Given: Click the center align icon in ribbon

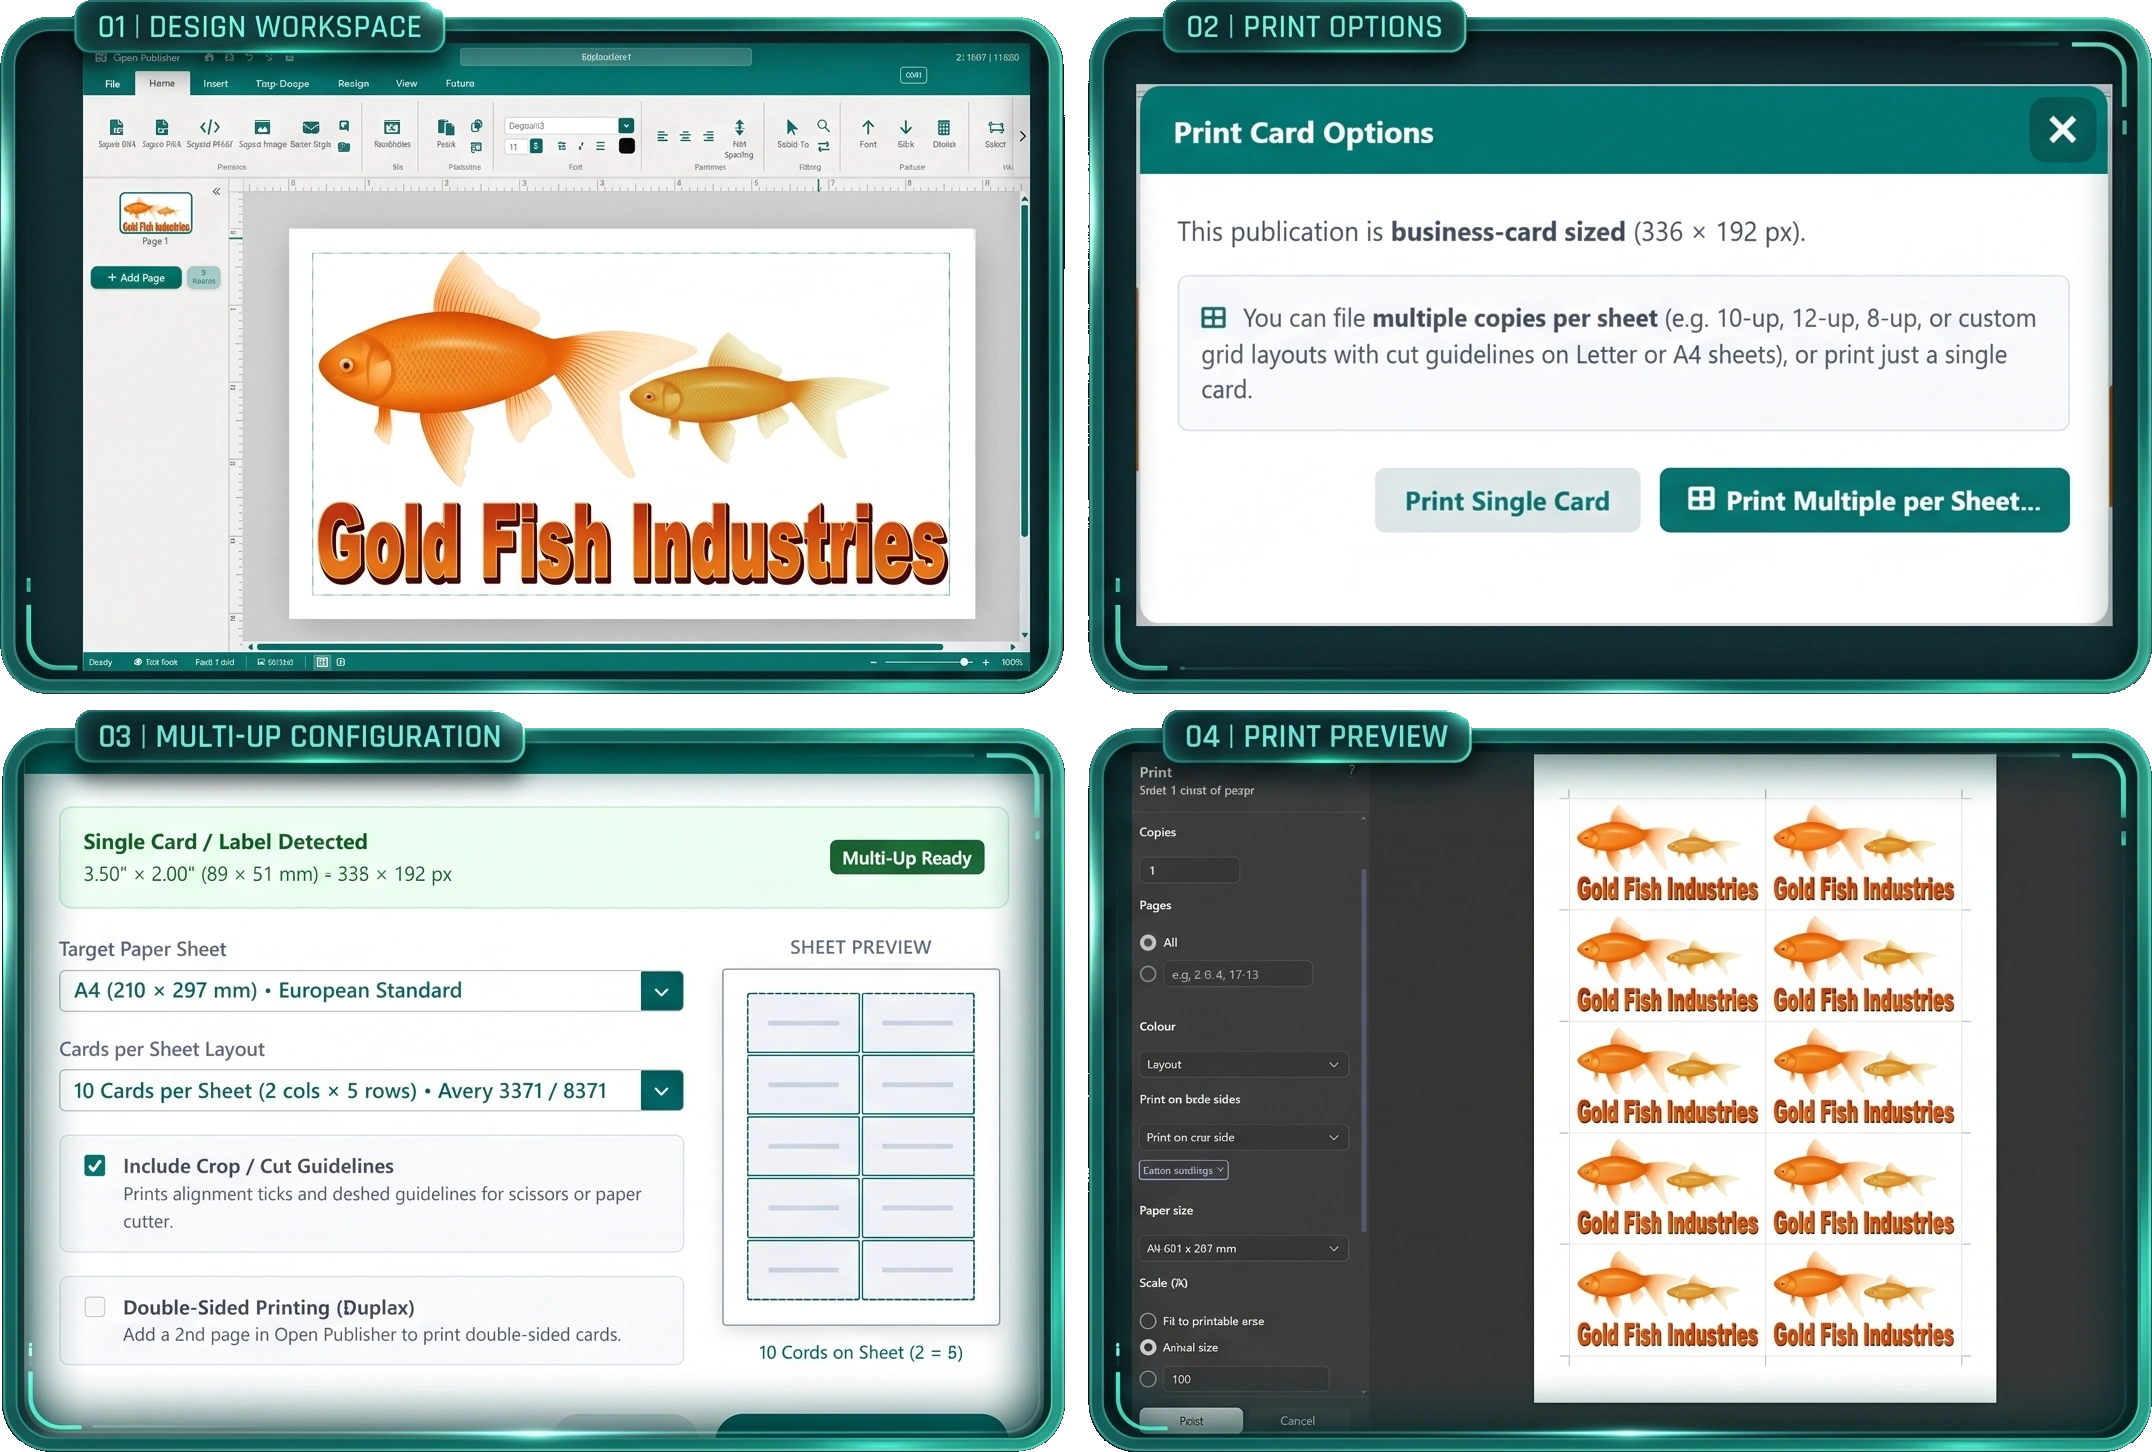Looking at the screenshot, I should click(x=685, y=136).
